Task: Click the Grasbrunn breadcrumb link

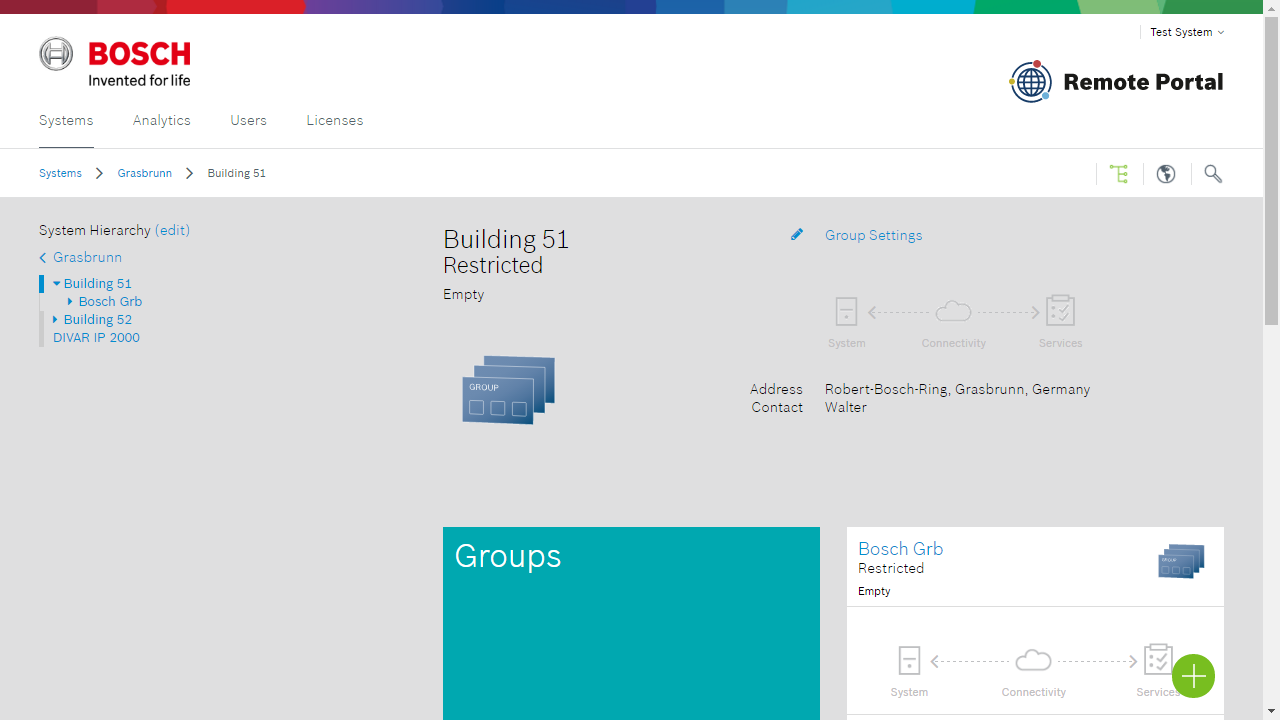Action: [145, 173]
